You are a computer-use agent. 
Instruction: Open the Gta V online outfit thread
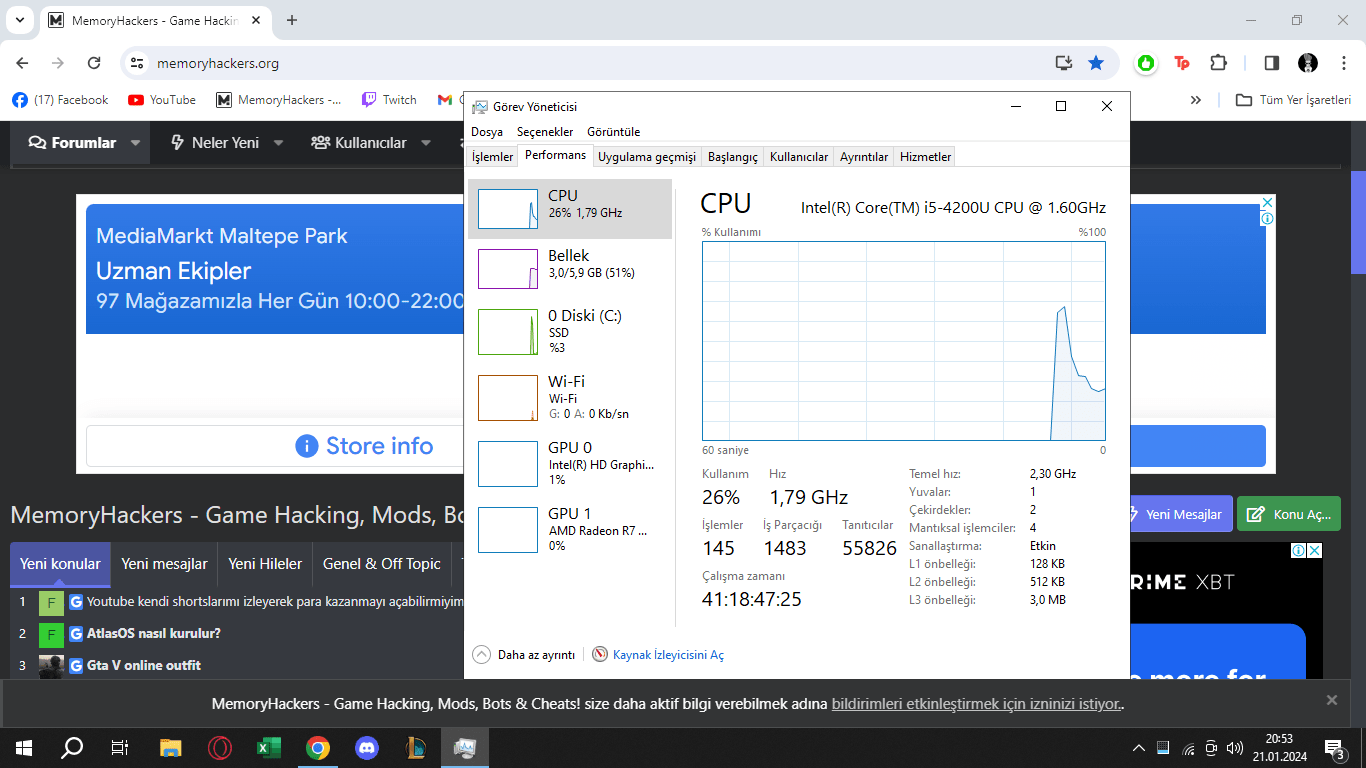coord(144,665)
